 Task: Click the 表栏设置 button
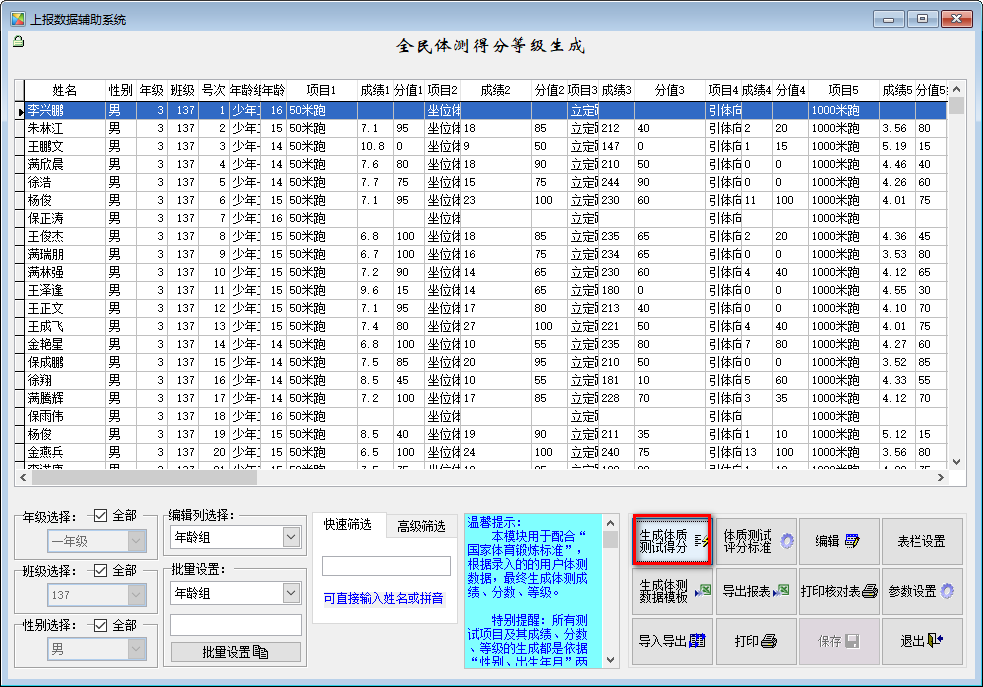[x=921, y=541]
